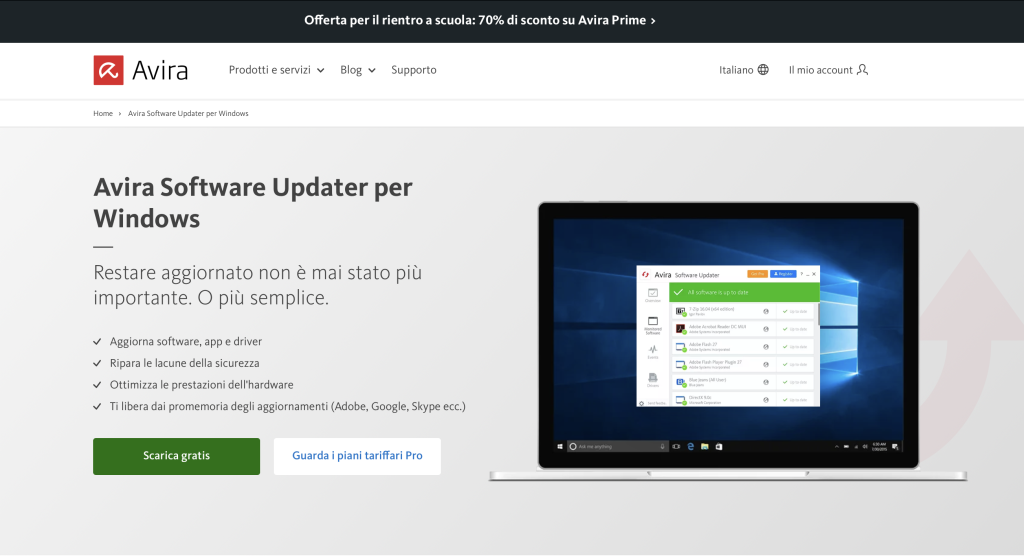Open the Avira Prime 70% discount banner
Viewport: 1024px width, 556px height.
click(x=480, y=20)
